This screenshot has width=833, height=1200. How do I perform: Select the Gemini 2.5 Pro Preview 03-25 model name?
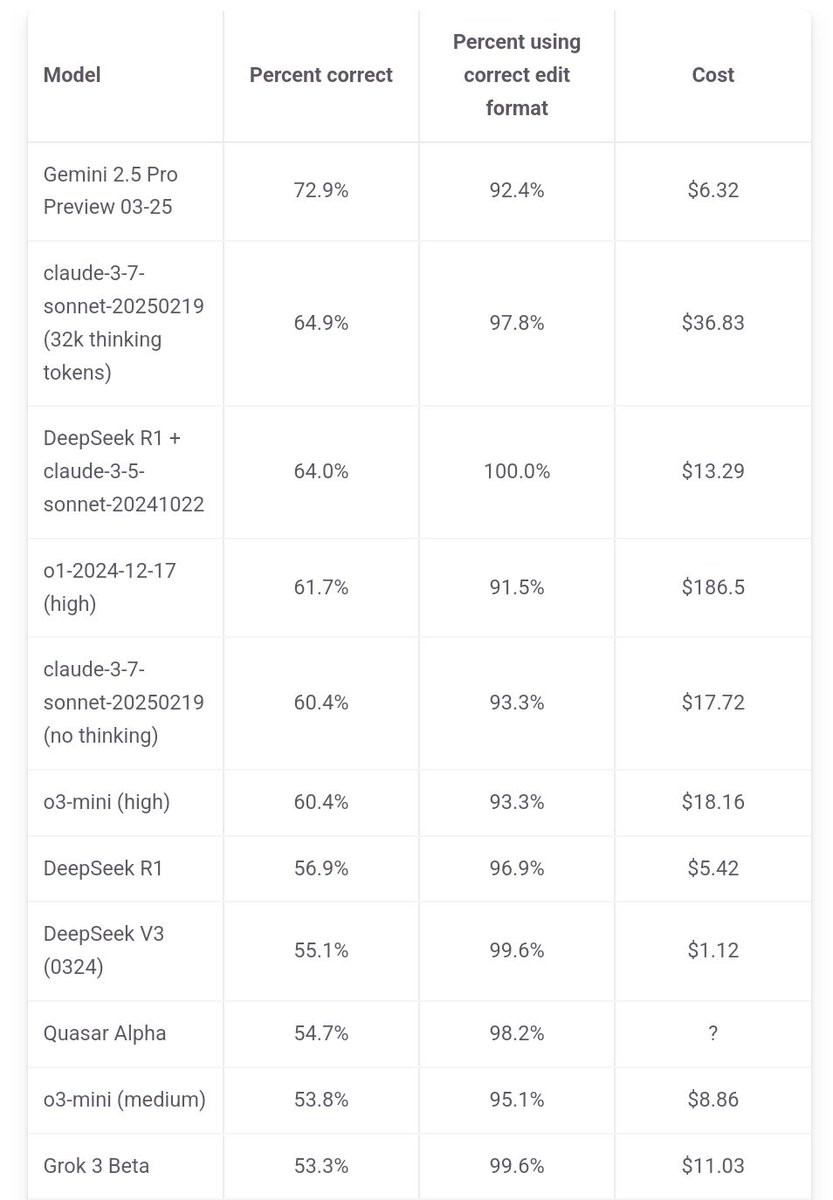[110, 190]
